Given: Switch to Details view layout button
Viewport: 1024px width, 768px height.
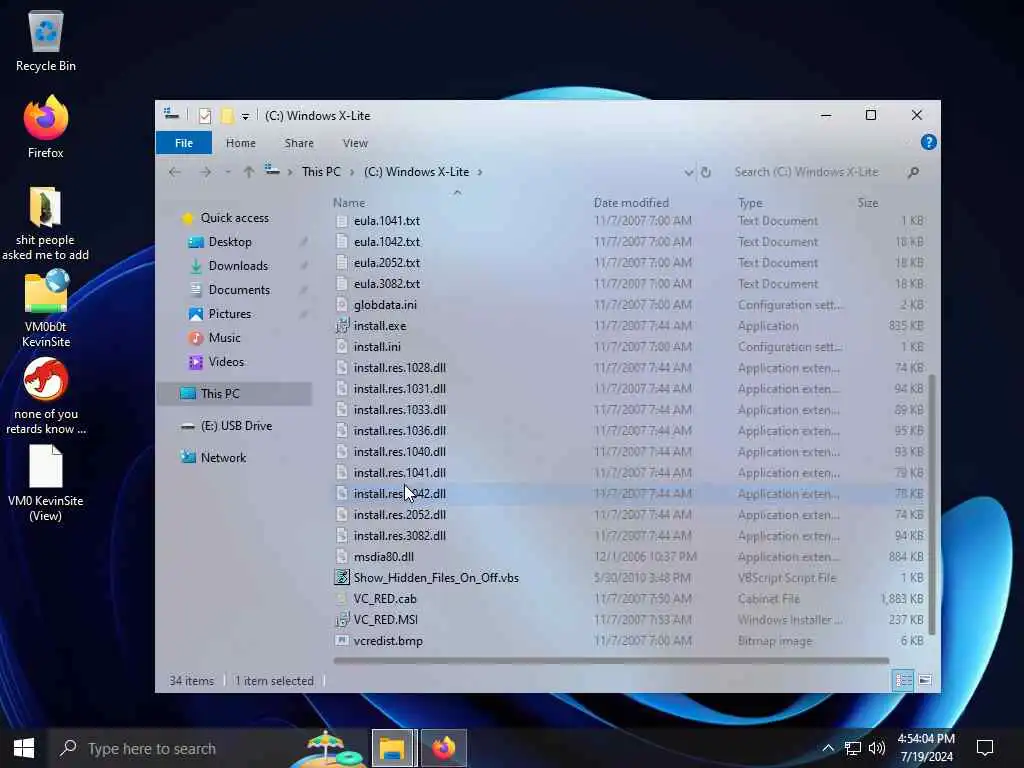Looking at the screenshot, I should pos(904,680).
